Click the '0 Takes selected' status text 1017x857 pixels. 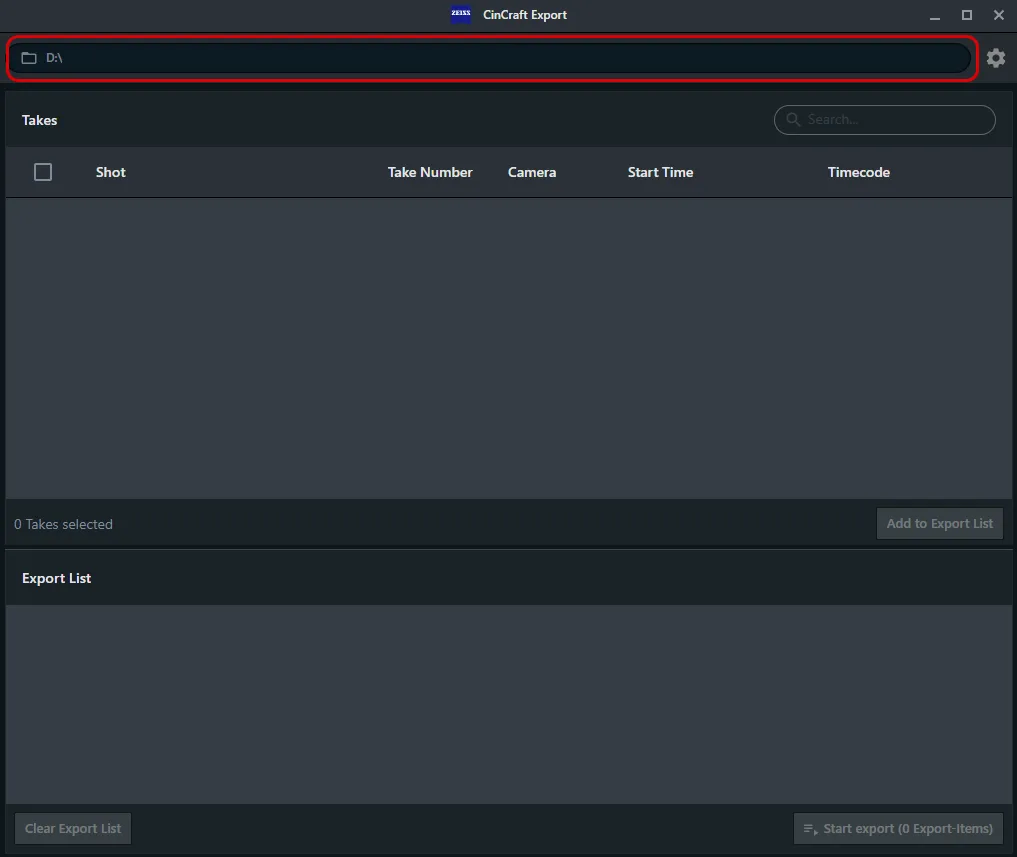(64, 524)
